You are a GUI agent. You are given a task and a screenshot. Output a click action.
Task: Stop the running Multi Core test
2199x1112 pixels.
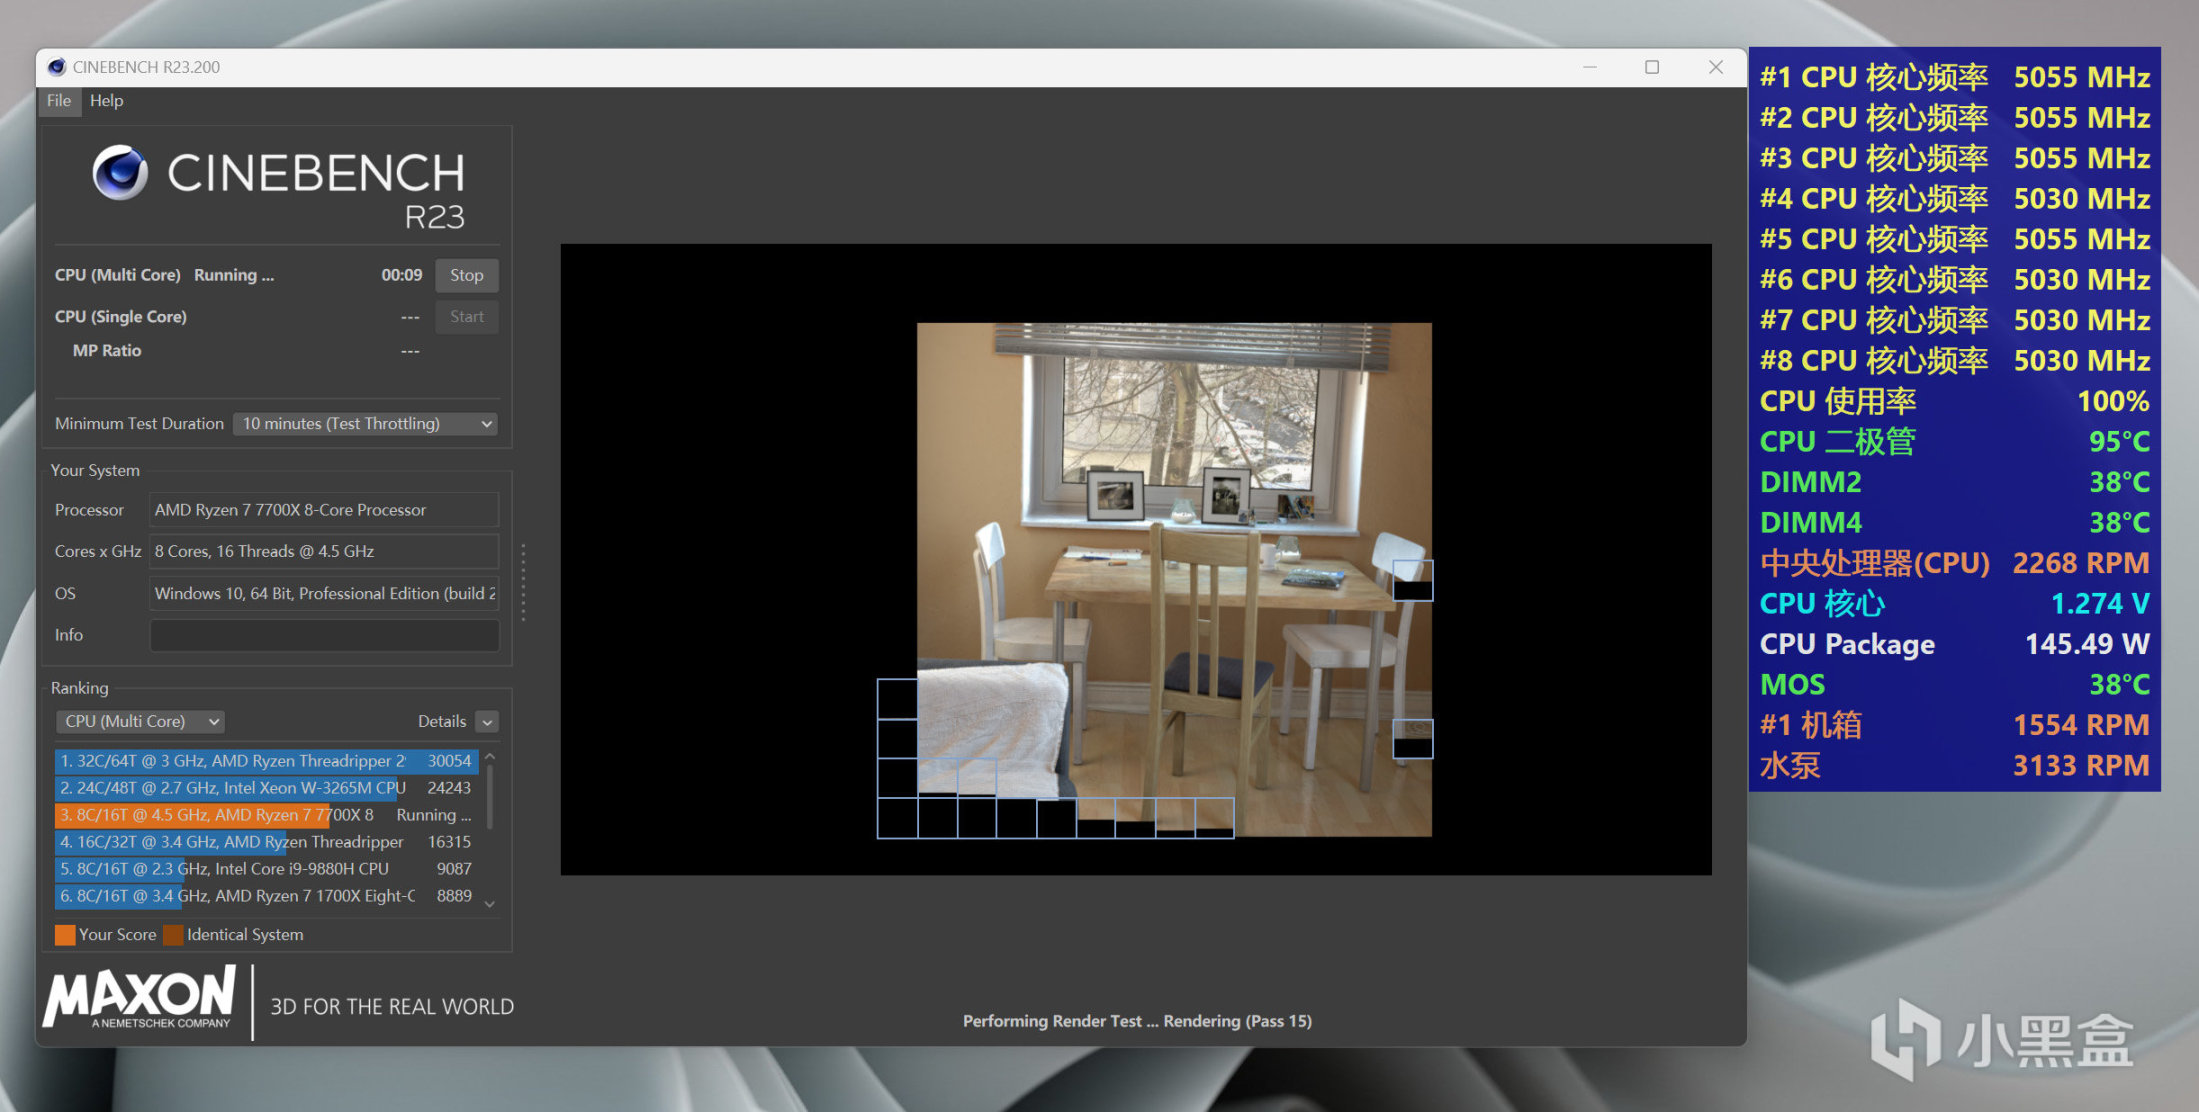pyautogui.click(x=466, y=275)
